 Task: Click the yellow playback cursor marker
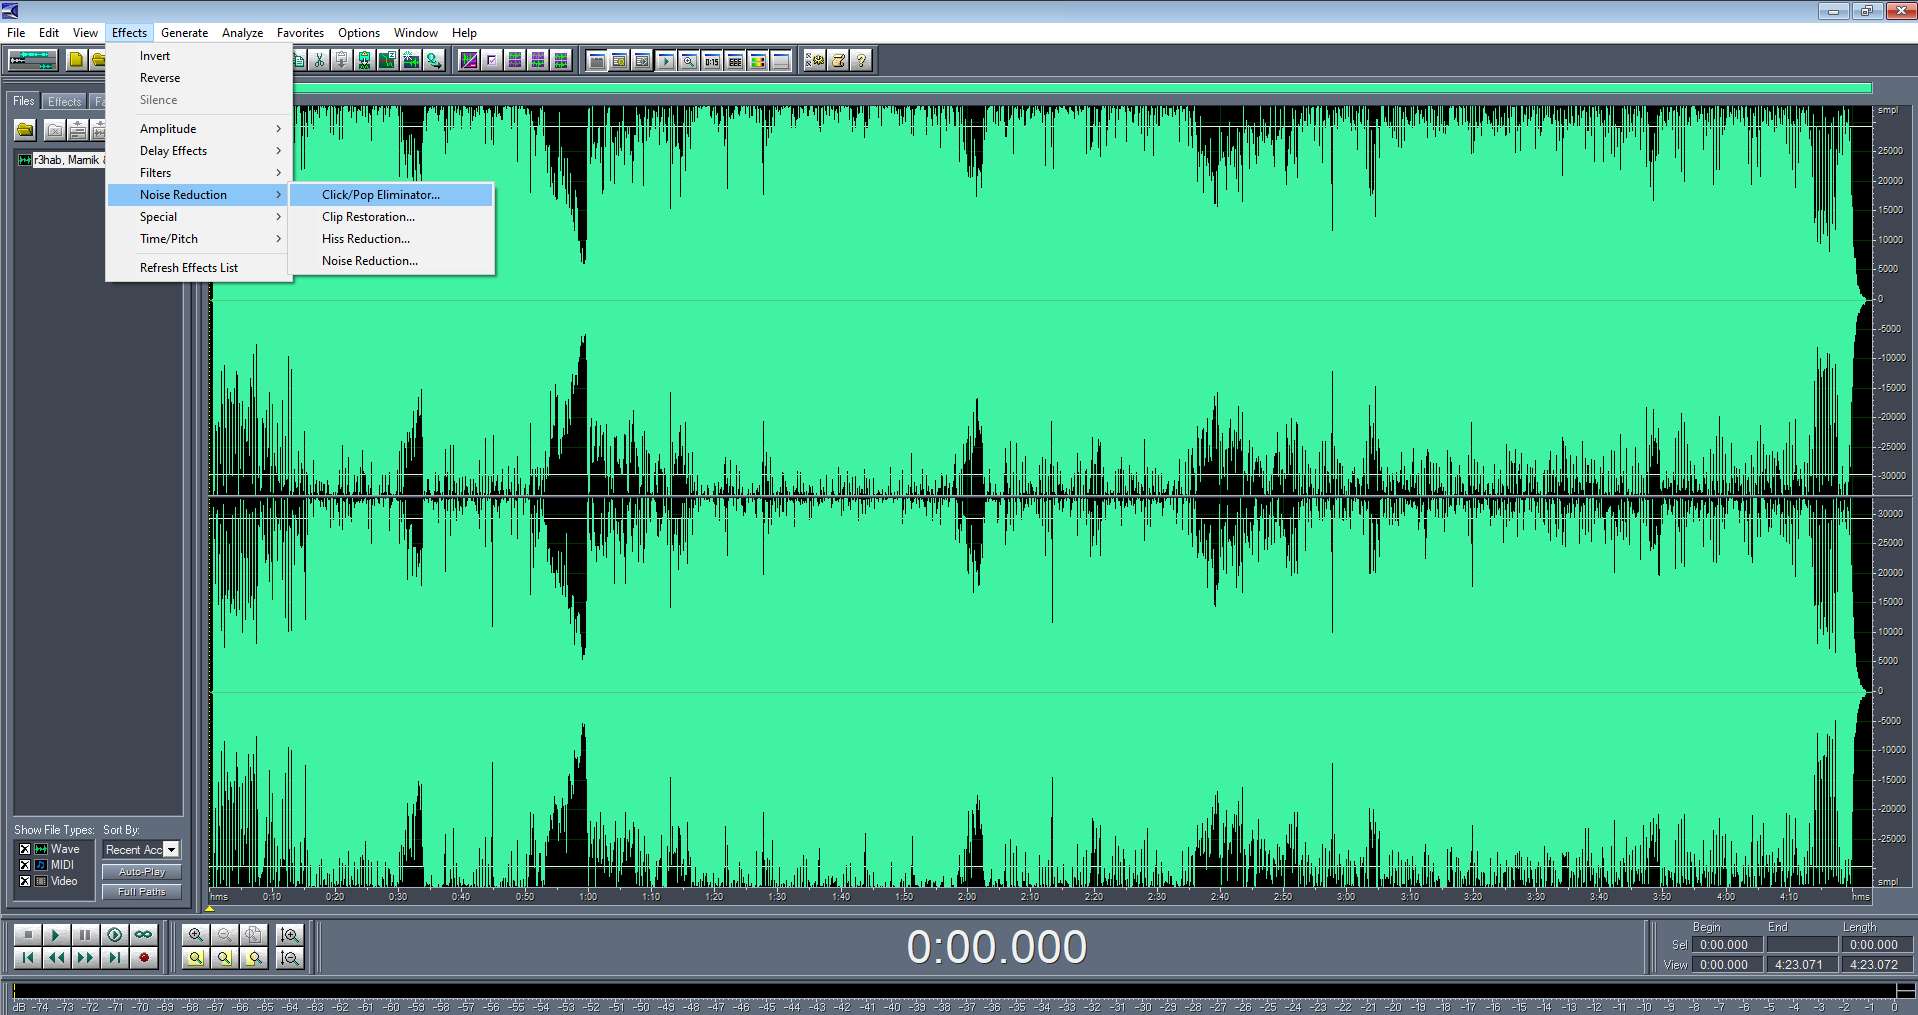click(210, 908)
